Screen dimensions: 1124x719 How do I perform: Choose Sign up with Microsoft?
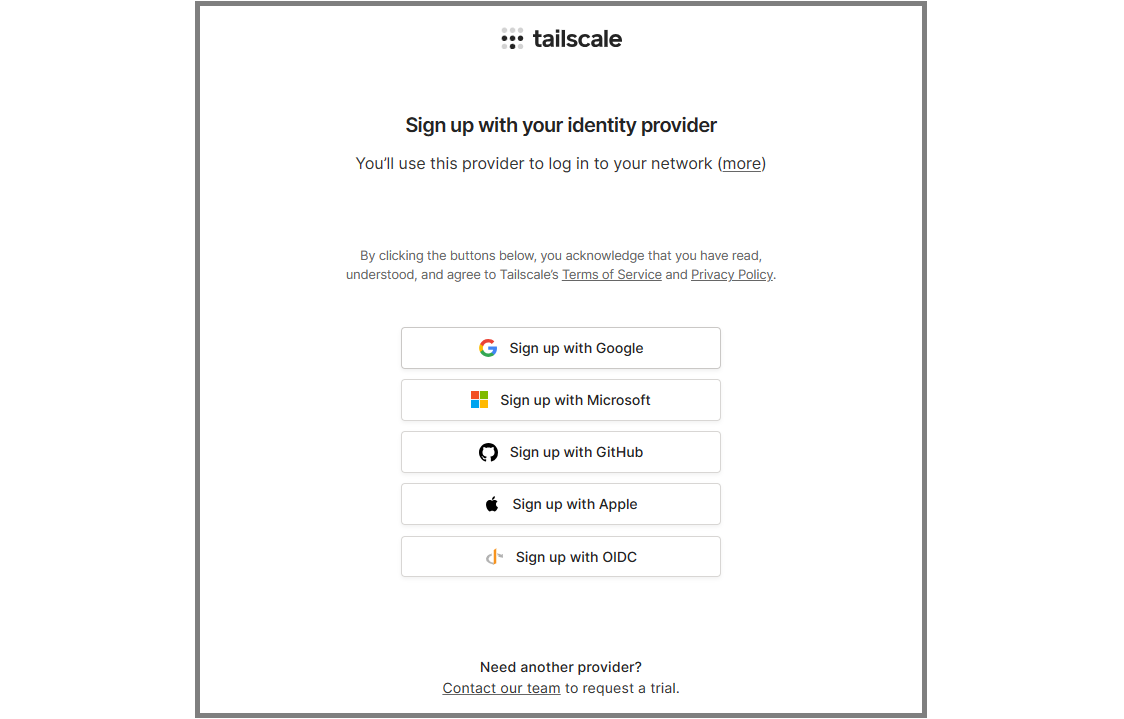pos(561,400)
